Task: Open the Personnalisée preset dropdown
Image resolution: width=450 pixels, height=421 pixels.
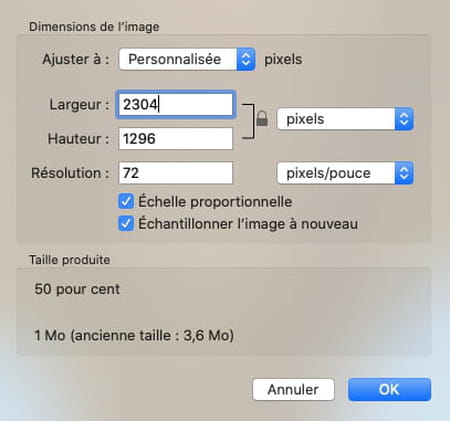Action: [x=187, y=59]
